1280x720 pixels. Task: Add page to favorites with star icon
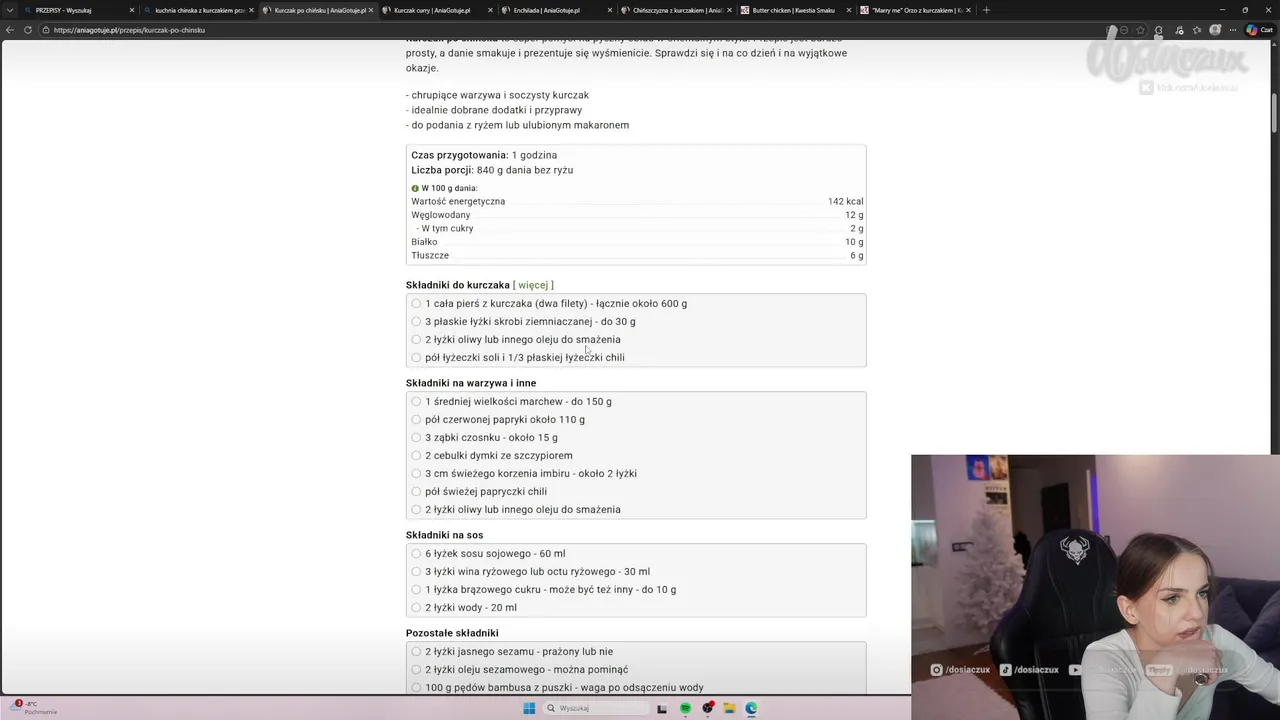(1140, 30)
